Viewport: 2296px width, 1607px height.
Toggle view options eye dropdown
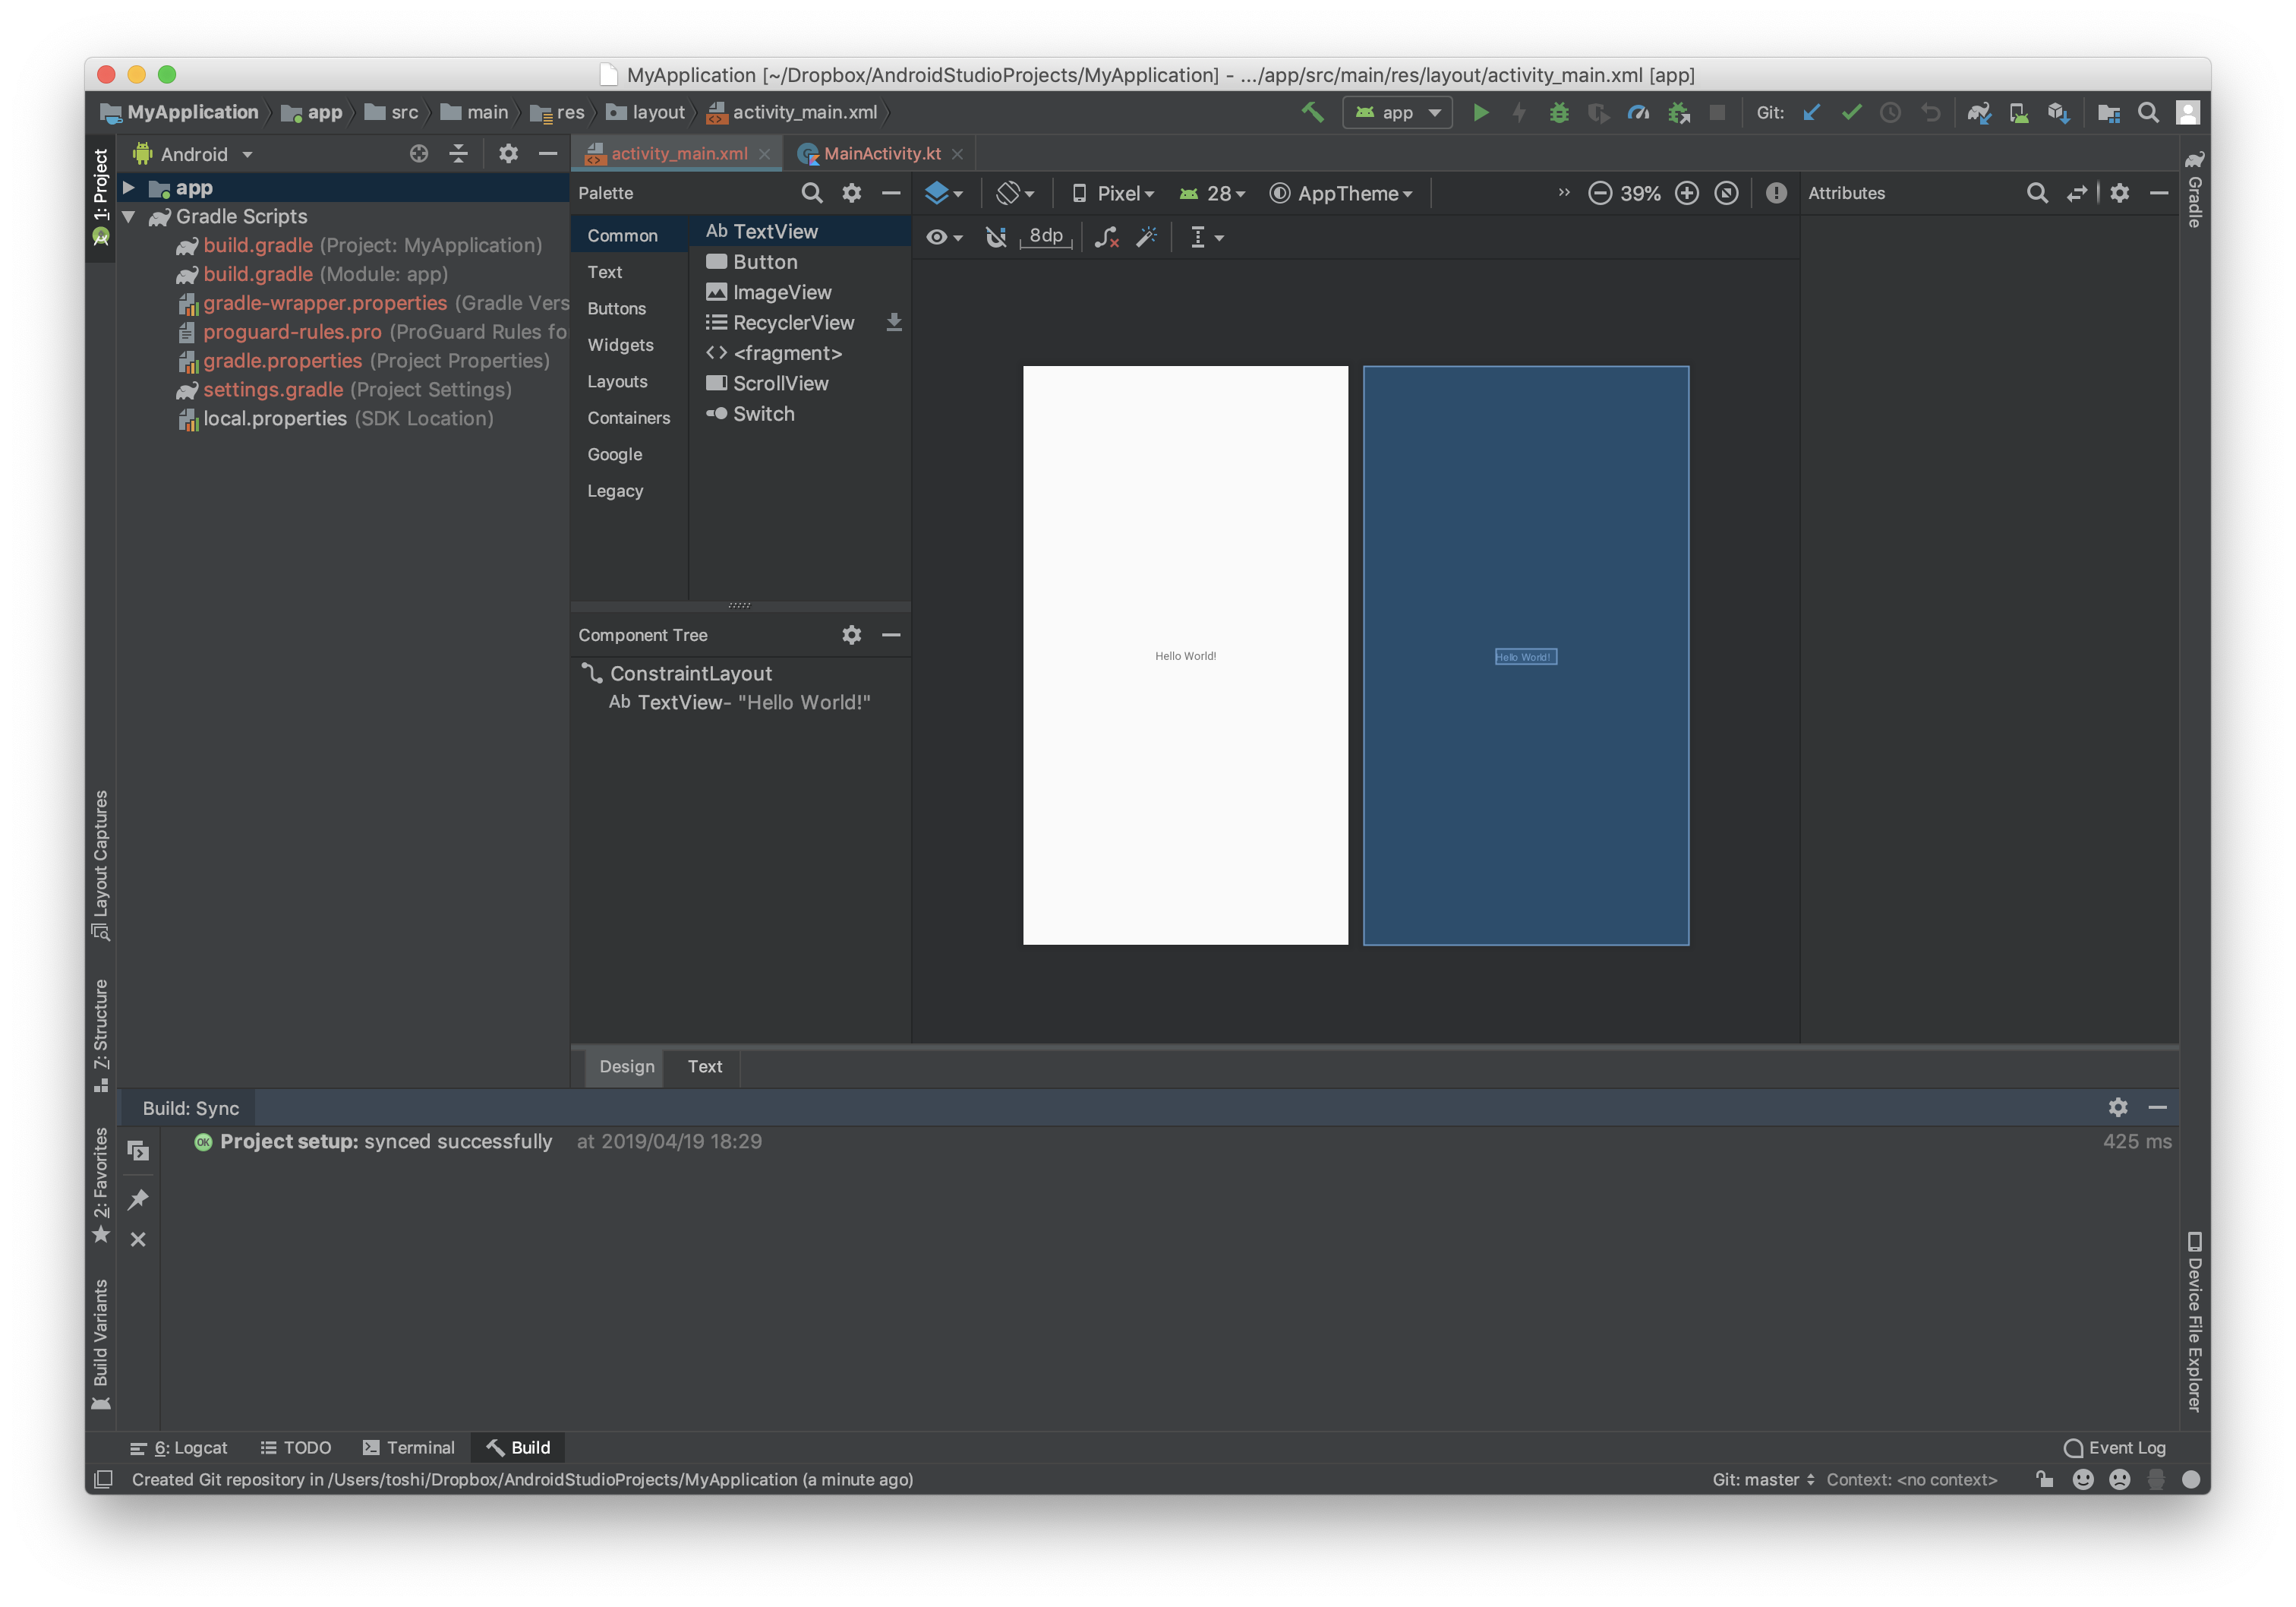943,237
